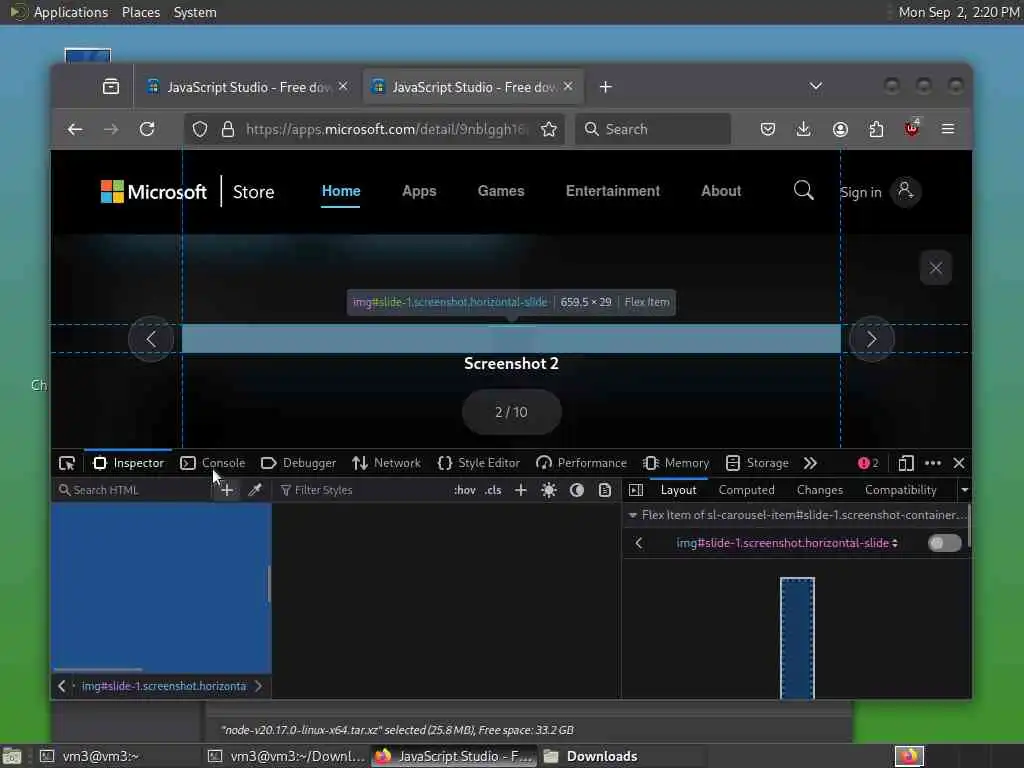The height and width of the screenshot is (768, 1024).
Task: Open flex item selector dropdown
Action: pyautogui.click(x=787, y=543)
